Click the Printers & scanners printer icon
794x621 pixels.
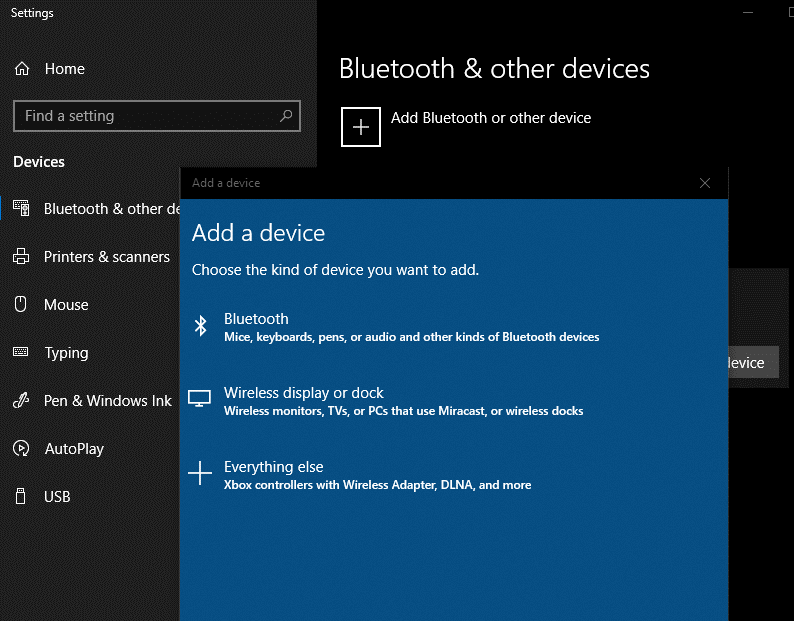(21, 256)
